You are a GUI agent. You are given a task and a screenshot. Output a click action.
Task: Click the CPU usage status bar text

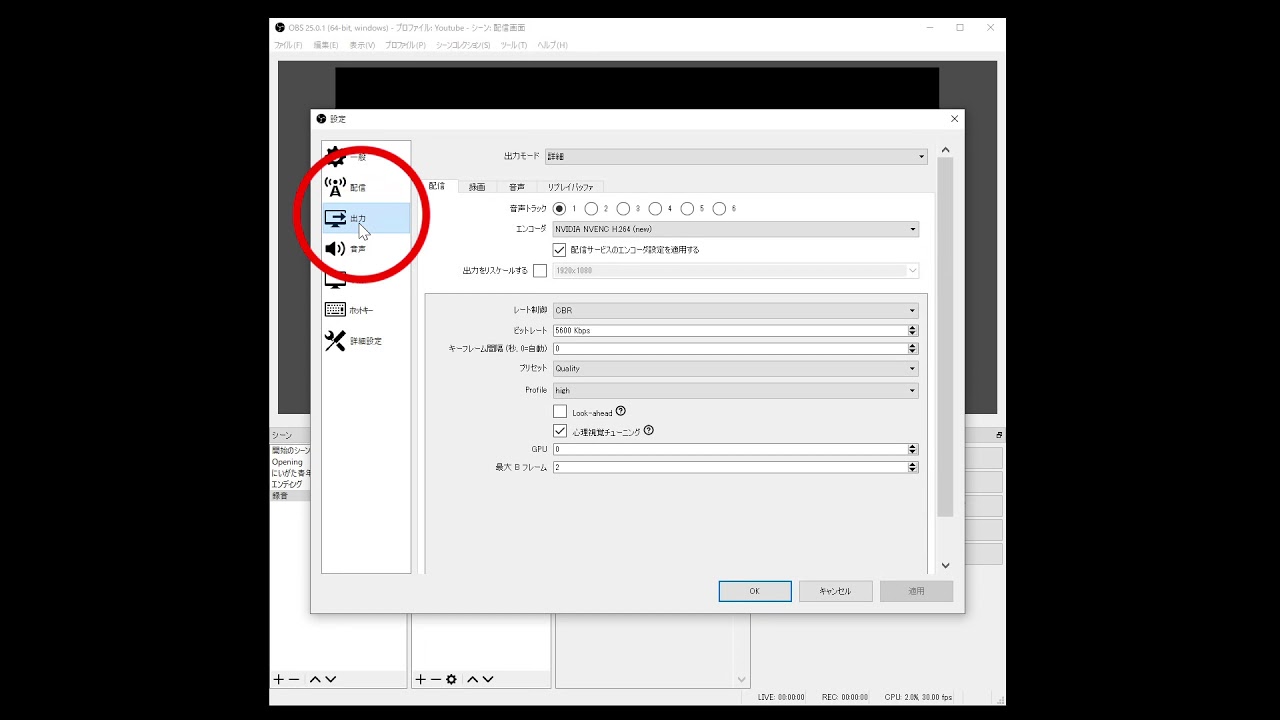click(918, 697)
